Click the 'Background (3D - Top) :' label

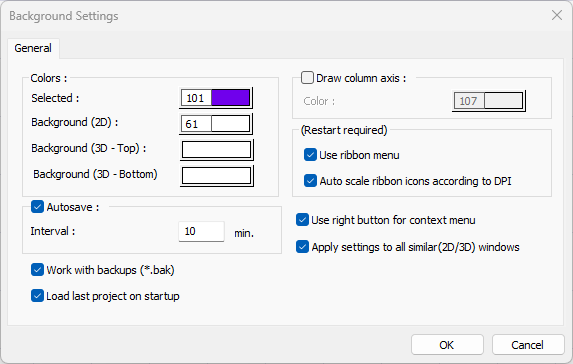click(89, 148)
